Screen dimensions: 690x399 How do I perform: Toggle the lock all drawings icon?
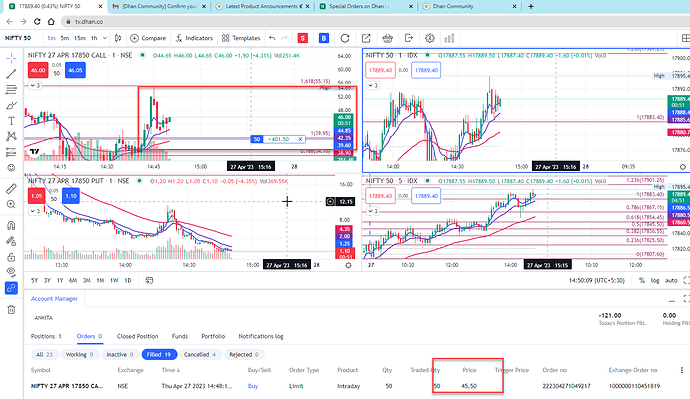[x=11, y=257]
